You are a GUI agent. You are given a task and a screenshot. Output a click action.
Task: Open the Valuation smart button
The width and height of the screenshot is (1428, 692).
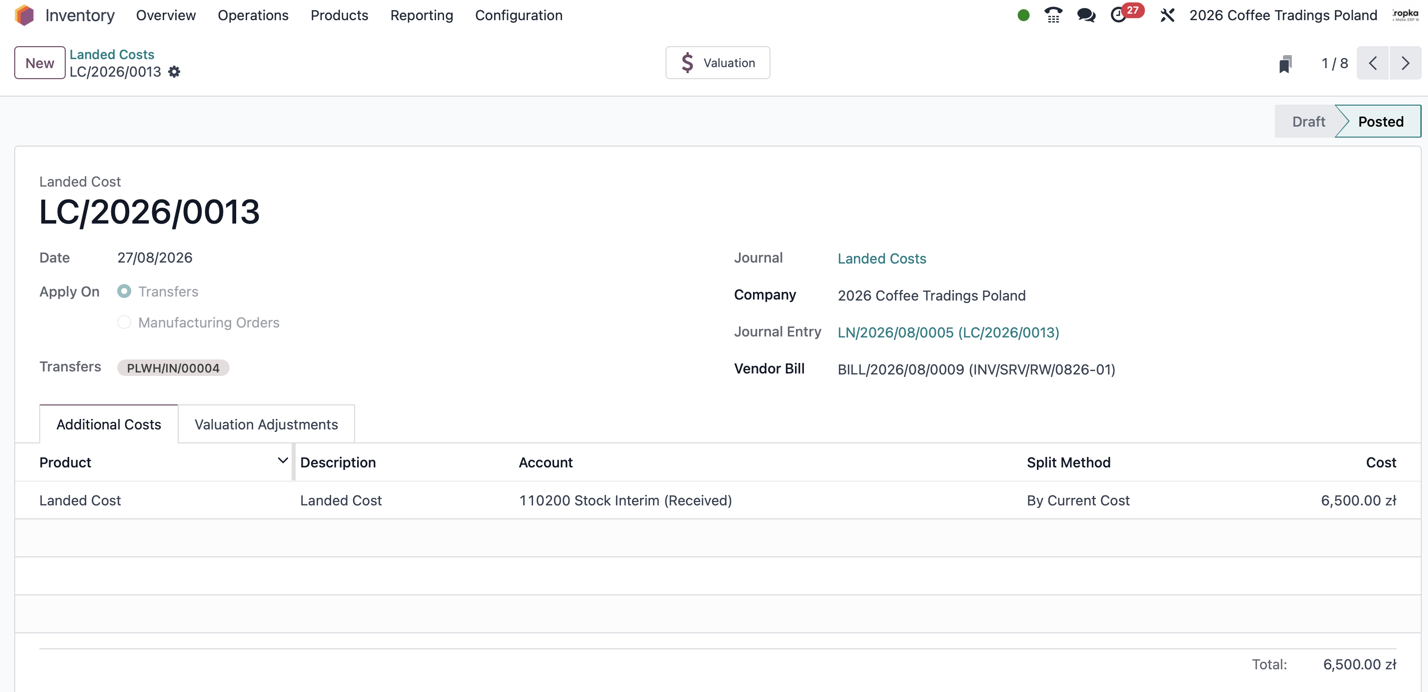(718, 63)
